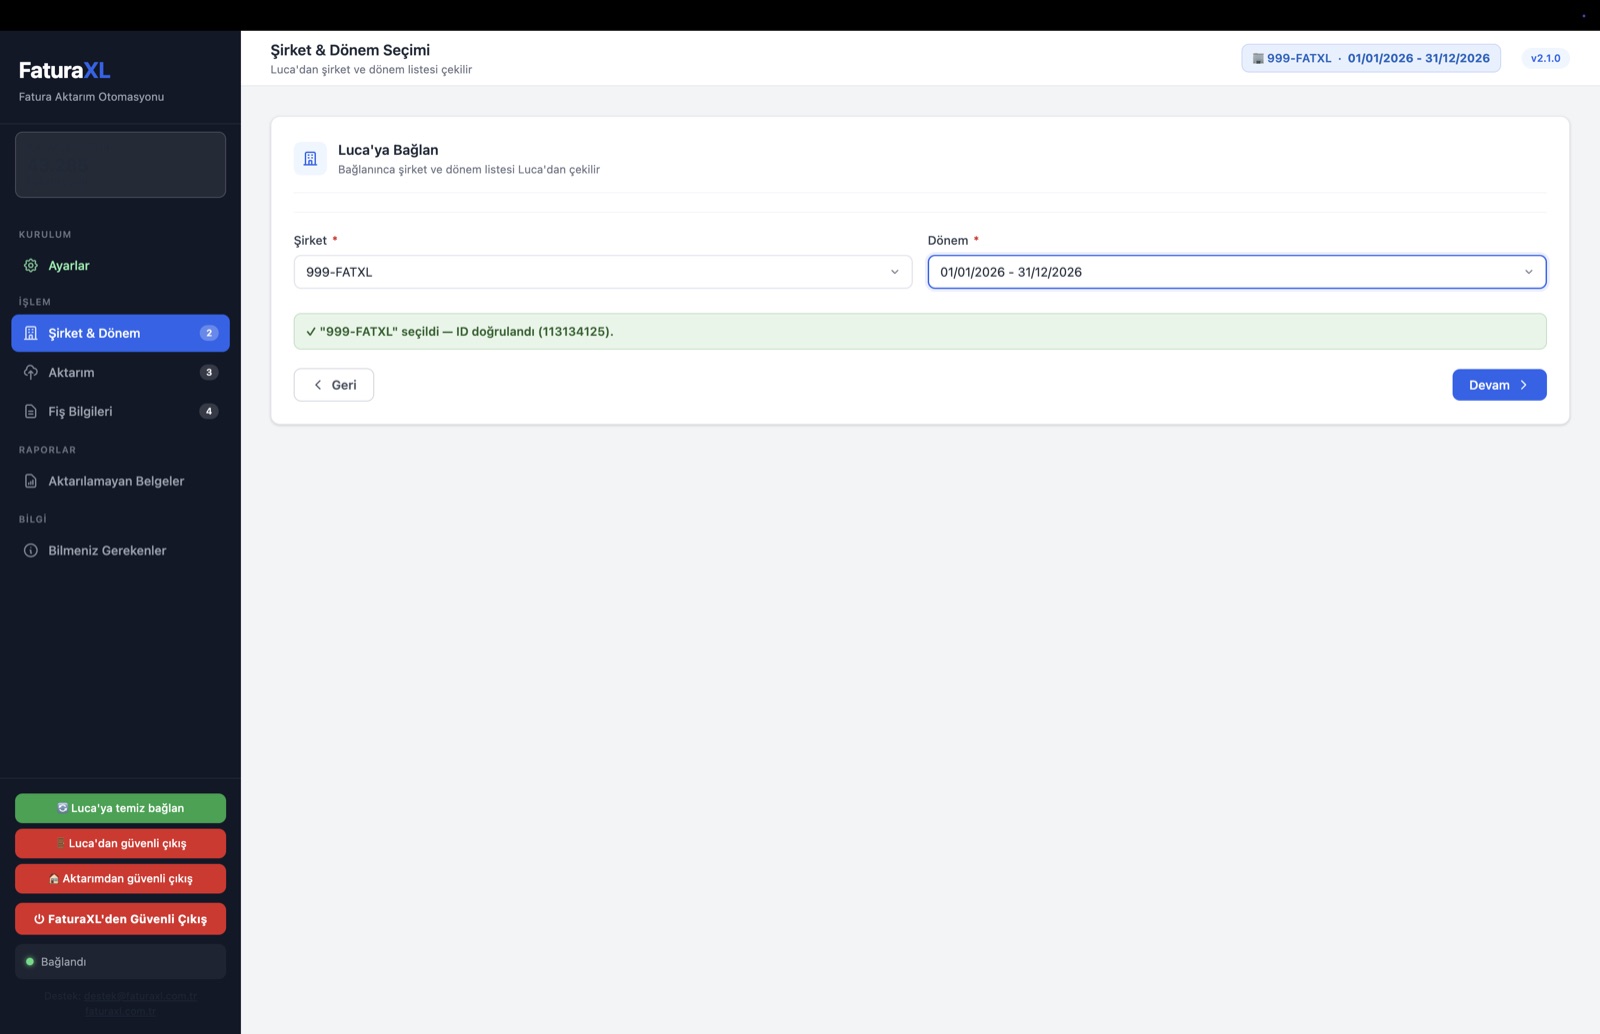Click the "999-FATXL" seçildi confirmation message
Viewport: 1600px width, 1034px height.
[920, 331]
